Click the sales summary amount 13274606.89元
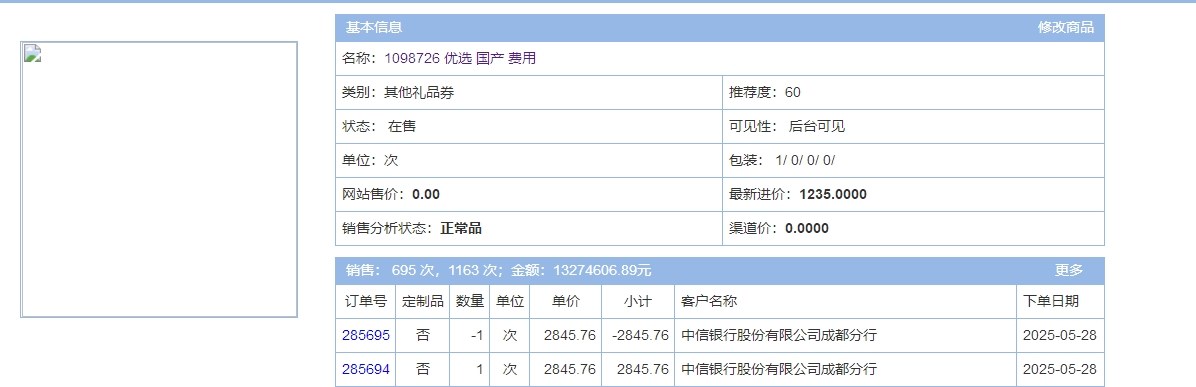This screenshot has height=387, width=1196. point(603,270)
